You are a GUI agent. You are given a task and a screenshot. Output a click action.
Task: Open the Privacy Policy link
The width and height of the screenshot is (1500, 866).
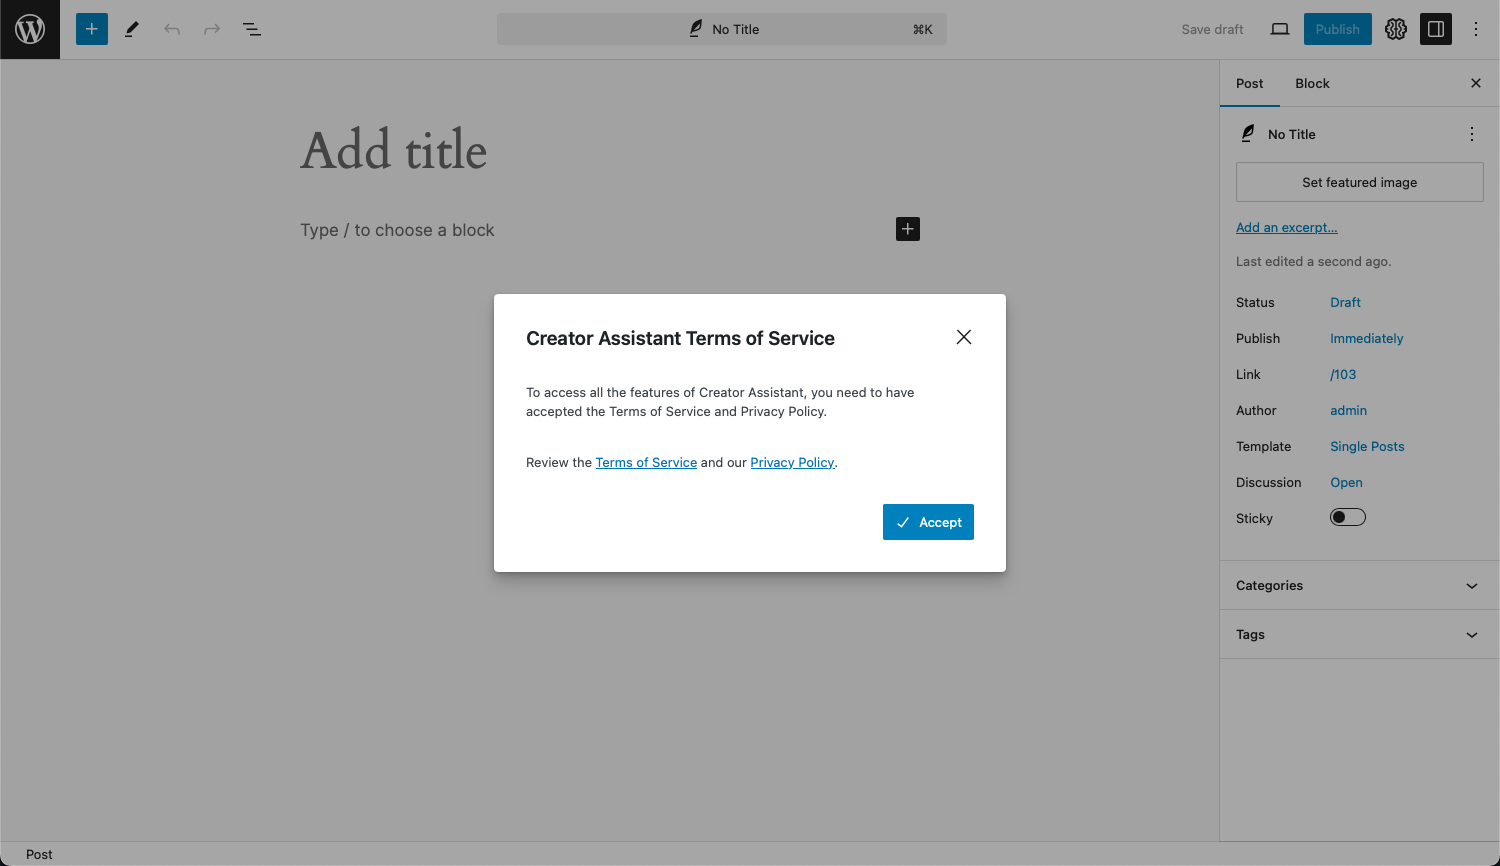pos(792,462)
